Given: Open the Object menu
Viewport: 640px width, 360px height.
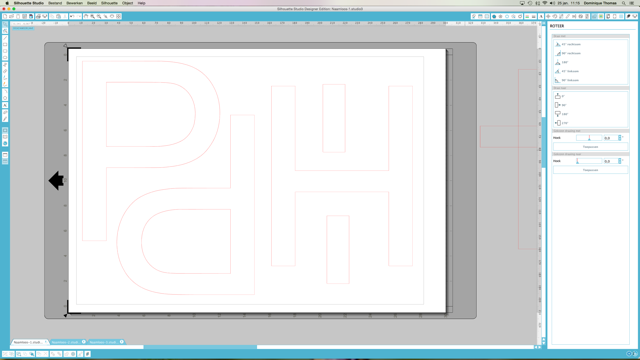Looking at the screenshot, I should 127,3.
